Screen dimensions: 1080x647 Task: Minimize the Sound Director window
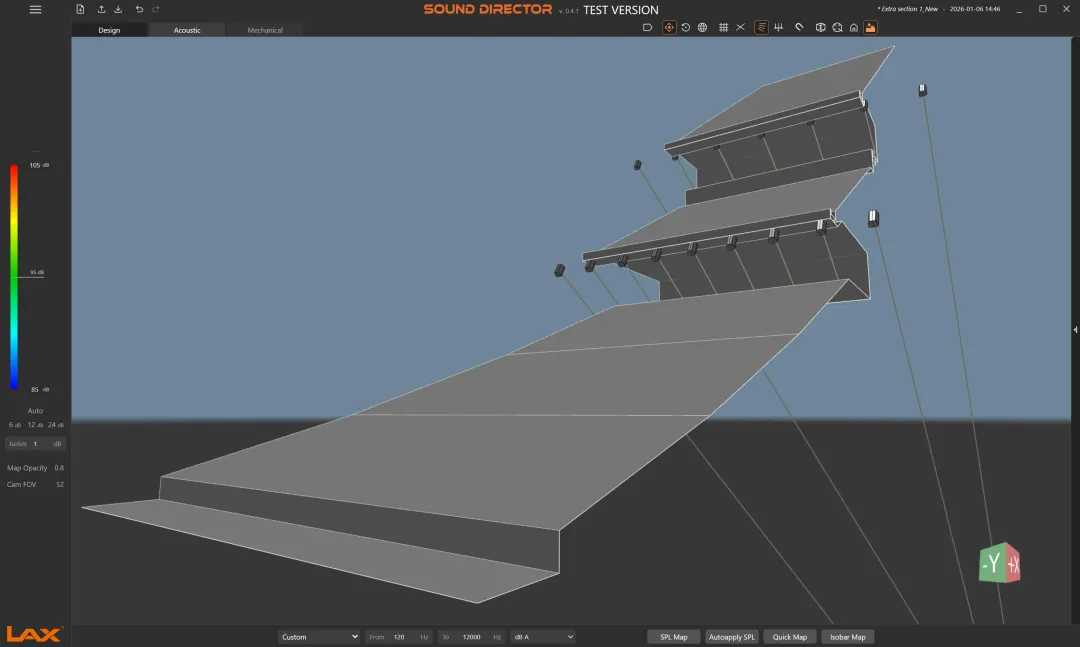coord(1019,10)
